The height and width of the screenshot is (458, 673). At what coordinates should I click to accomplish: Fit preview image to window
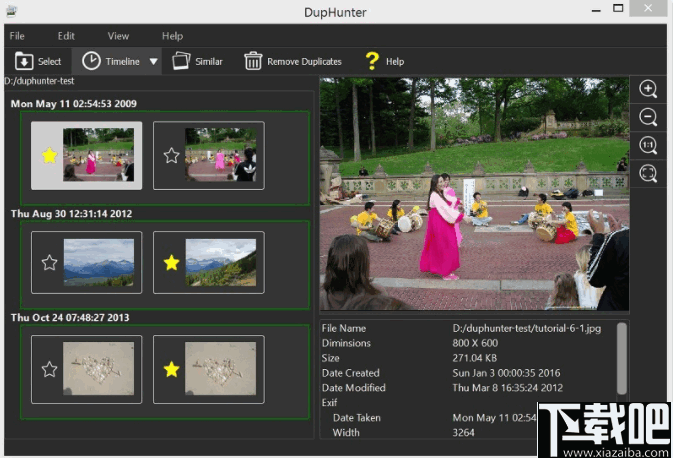point(648,174)
